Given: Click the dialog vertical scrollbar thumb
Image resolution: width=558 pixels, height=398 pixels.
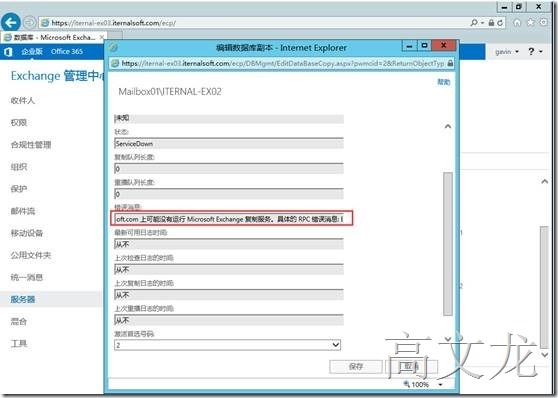Looking at the screenshot, I should (448, 244).
